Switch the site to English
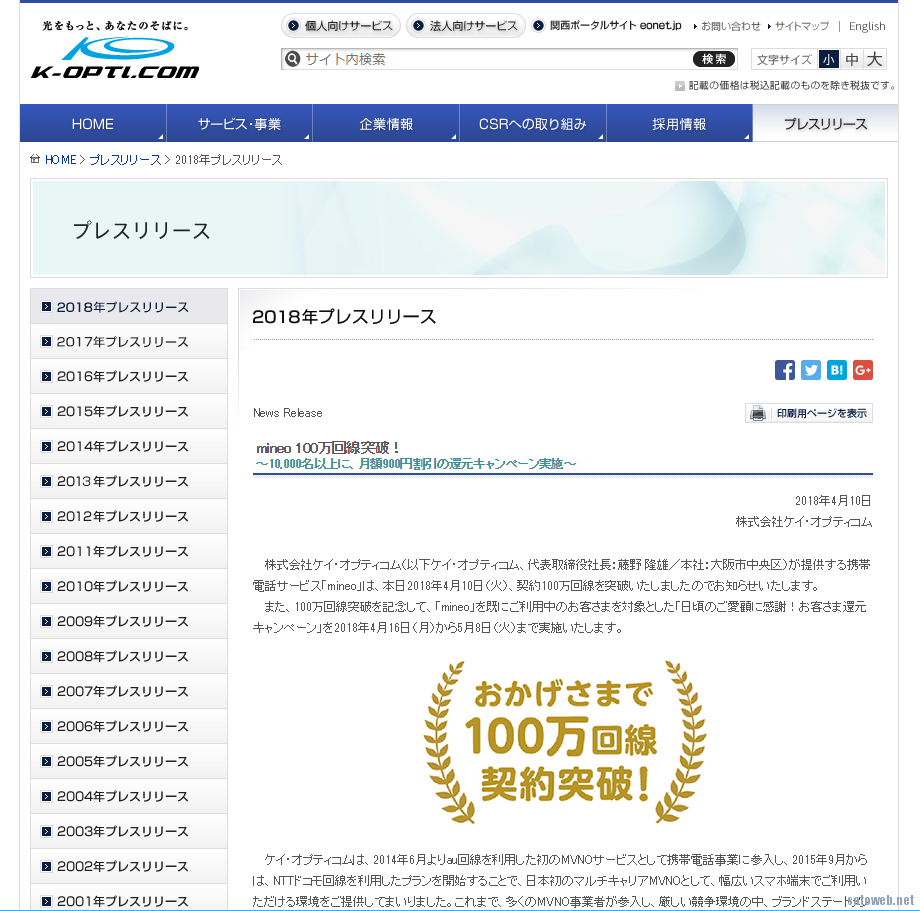 867,26
